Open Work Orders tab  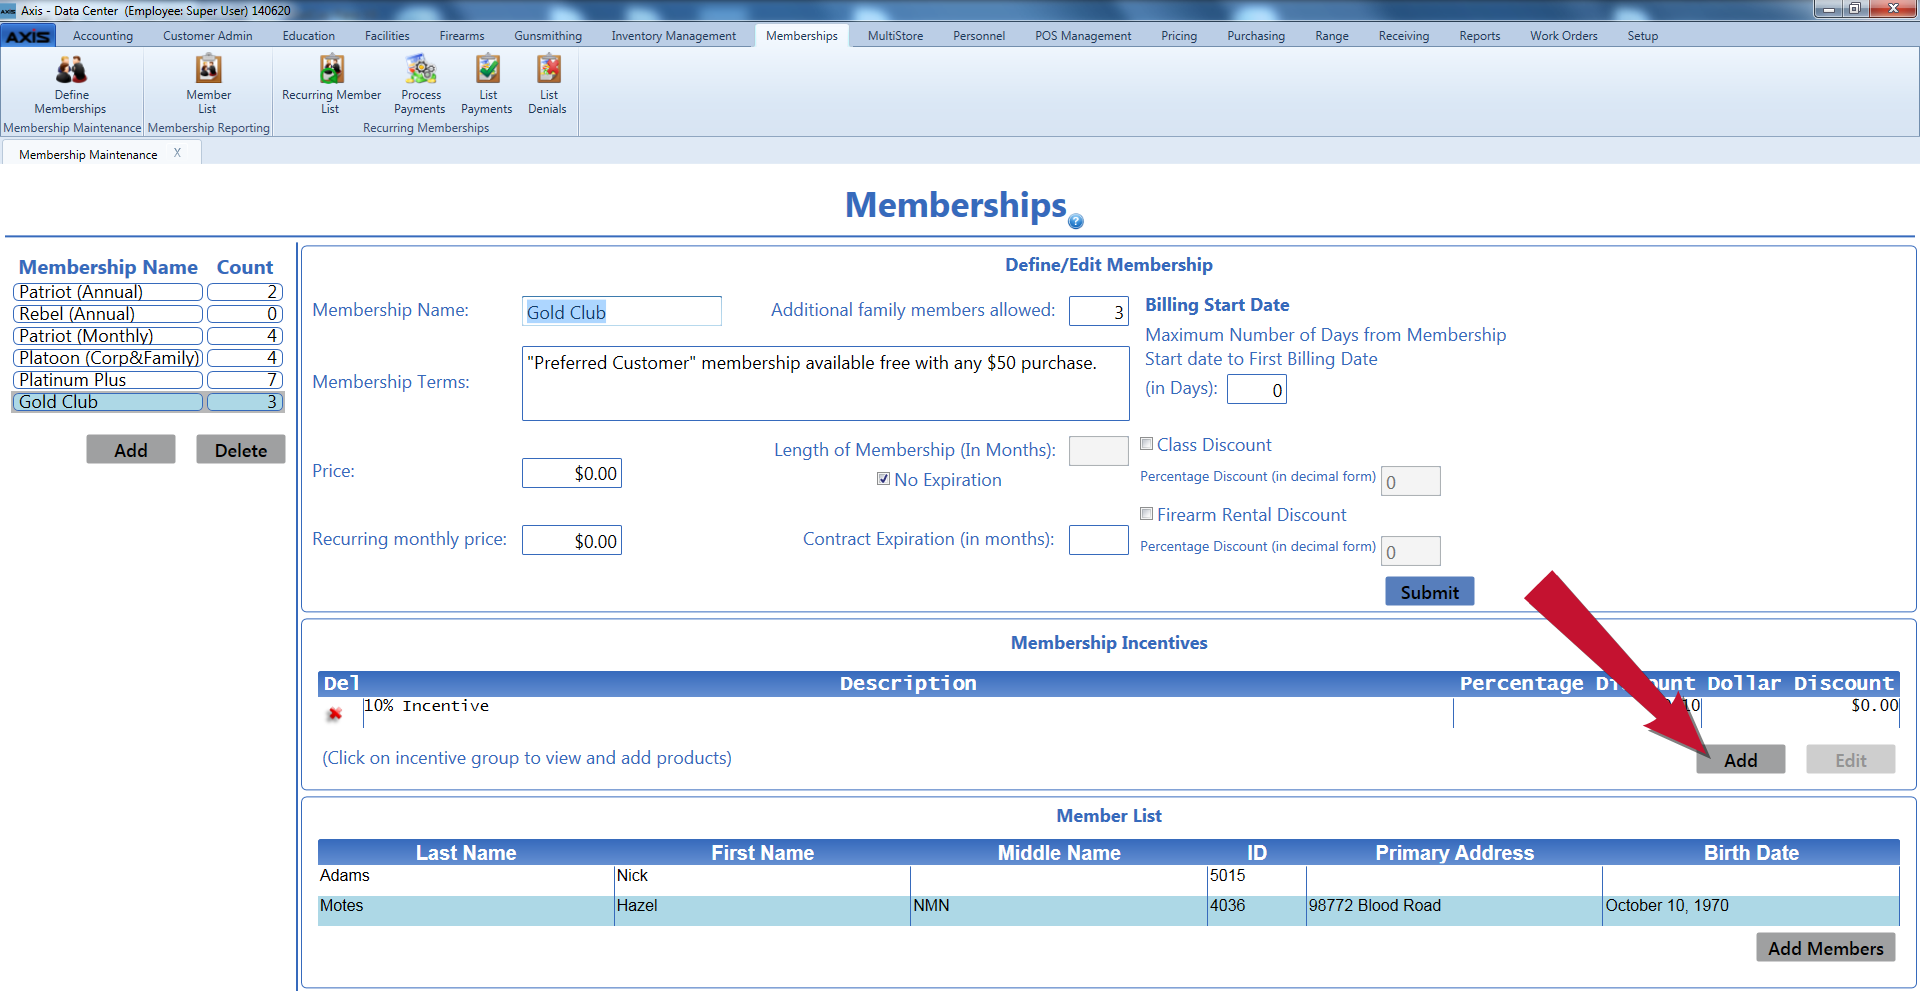coord(1564,36)
